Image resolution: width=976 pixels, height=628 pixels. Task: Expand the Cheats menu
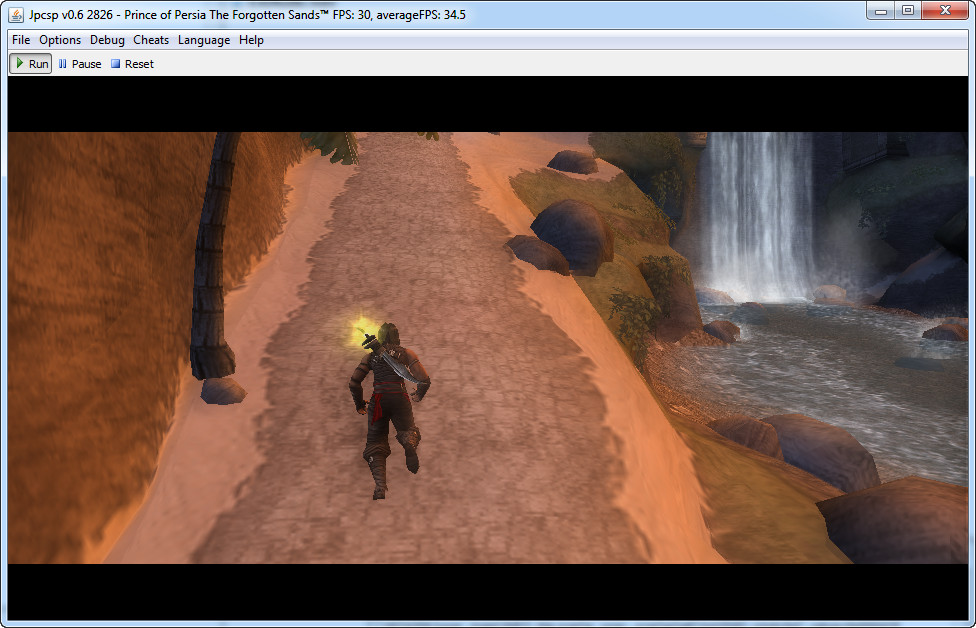151,40
